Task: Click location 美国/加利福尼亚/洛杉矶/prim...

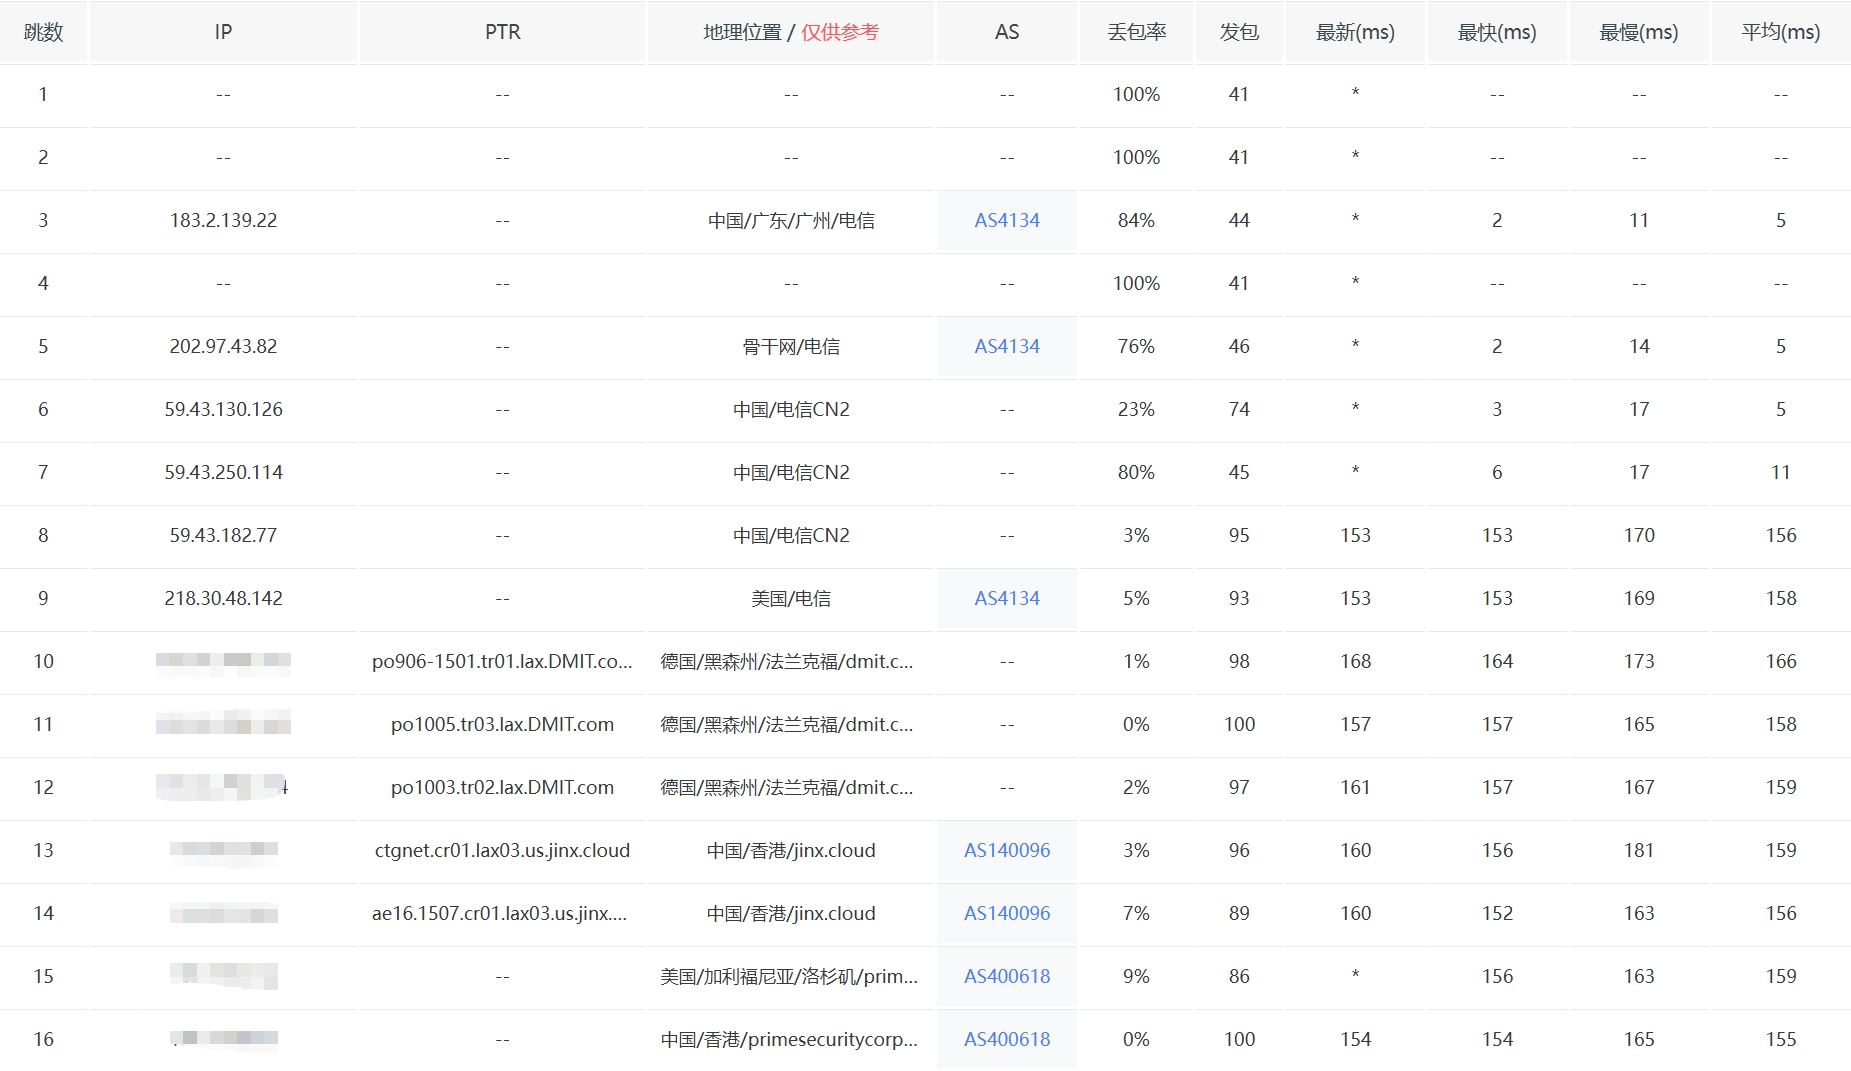Action: (x=789, y=976)
